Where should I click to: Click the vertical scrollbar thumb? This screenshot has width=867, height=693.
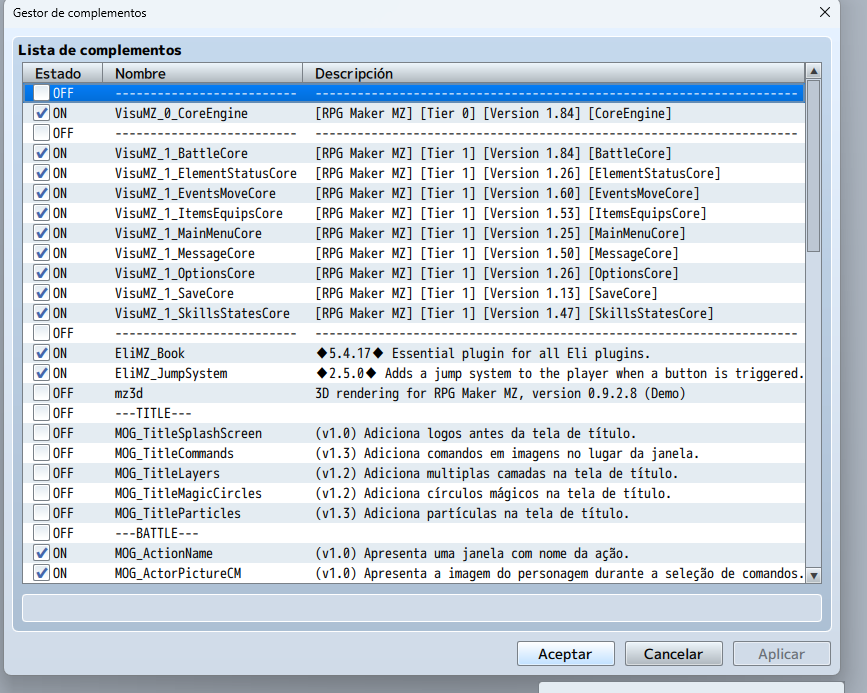point(813,166)
